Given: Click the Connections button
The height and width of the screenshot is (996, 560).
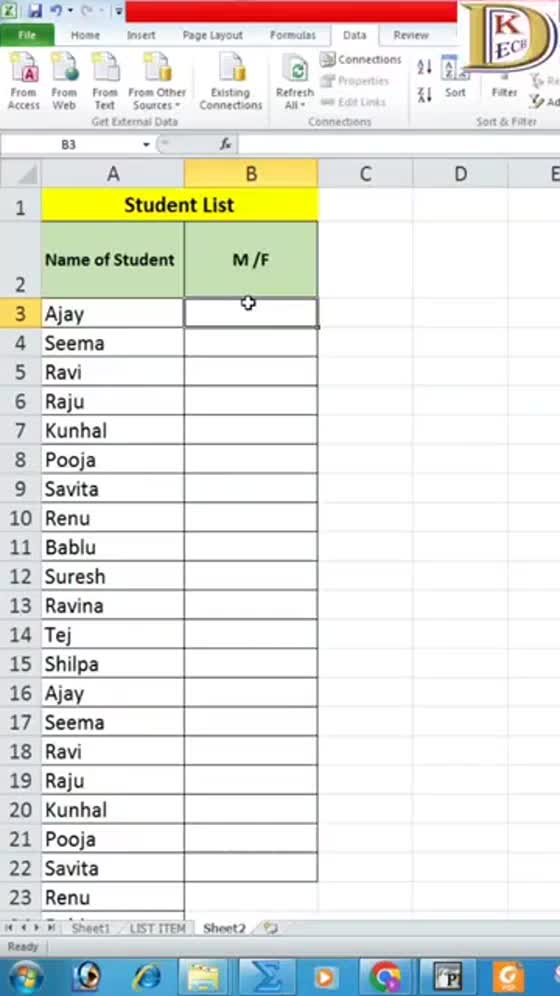Looking at the screenshot, I should click(362, 60).
